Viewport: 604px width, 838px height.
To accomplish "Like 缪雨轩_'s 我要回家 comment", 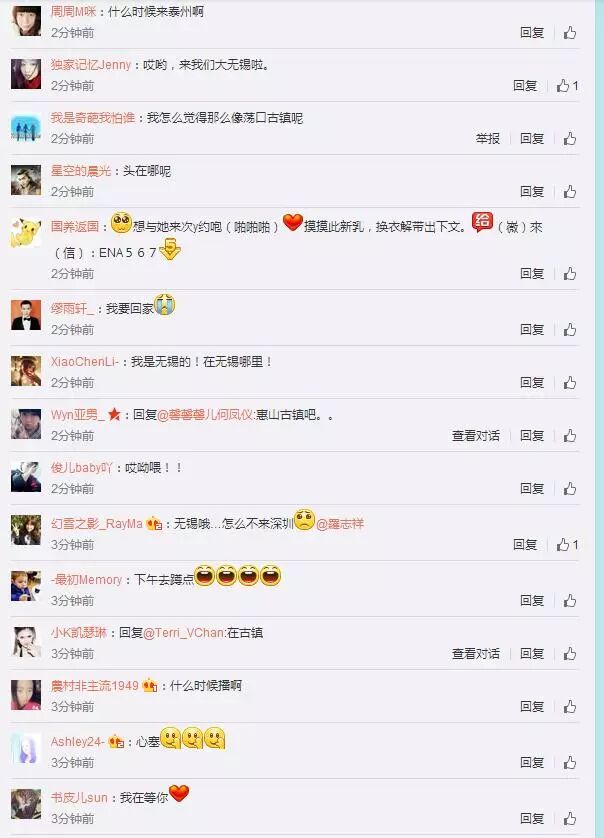I will click(570, 329).
